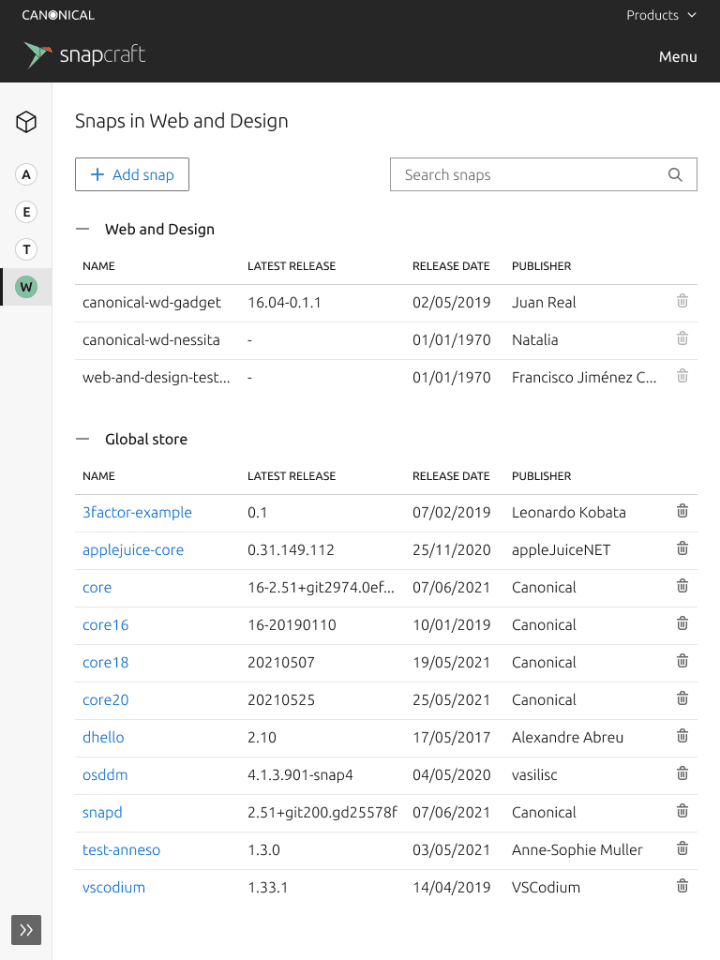The height and width of the screenshot is (960, 720).
Task: Open the 3factor-example snap link
Action: pos(137,512)
